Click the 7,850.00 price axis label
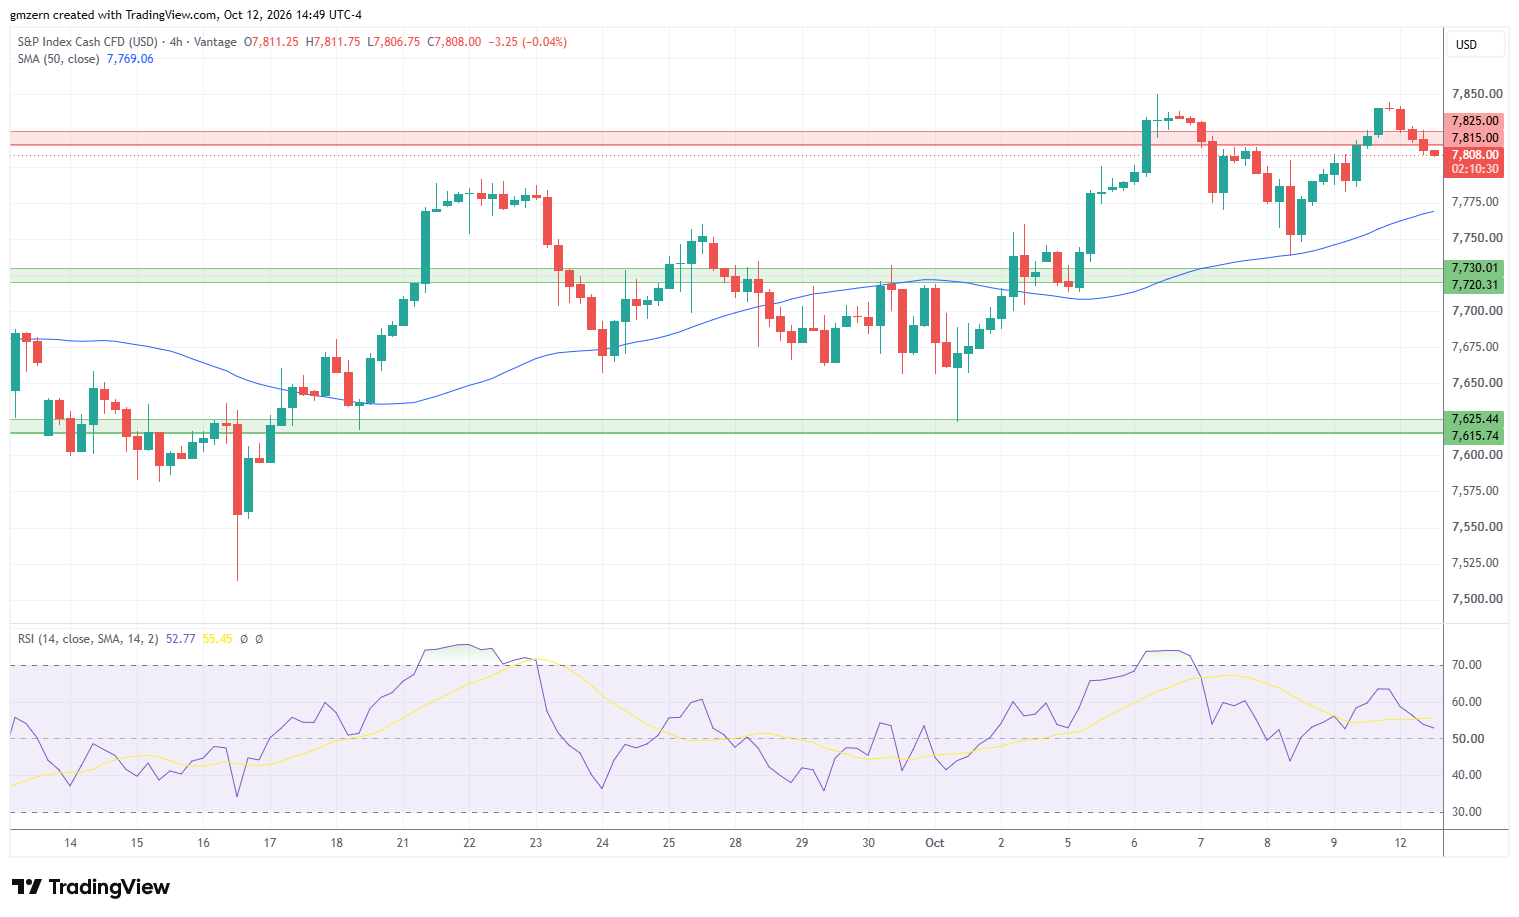Image resolution: width=1519 pixels, height=917 pixels. 1476,94
